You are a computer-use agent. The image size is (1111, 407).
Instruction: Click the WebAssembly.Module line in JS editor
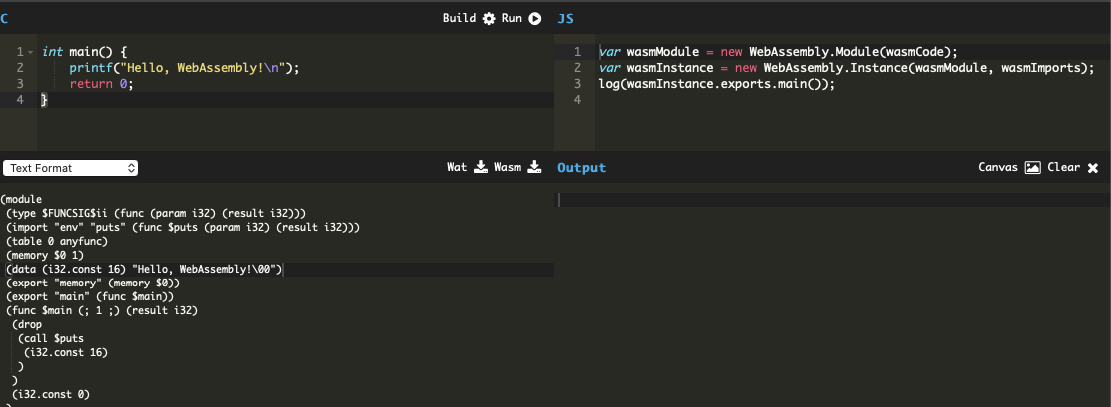click(778, 52)
